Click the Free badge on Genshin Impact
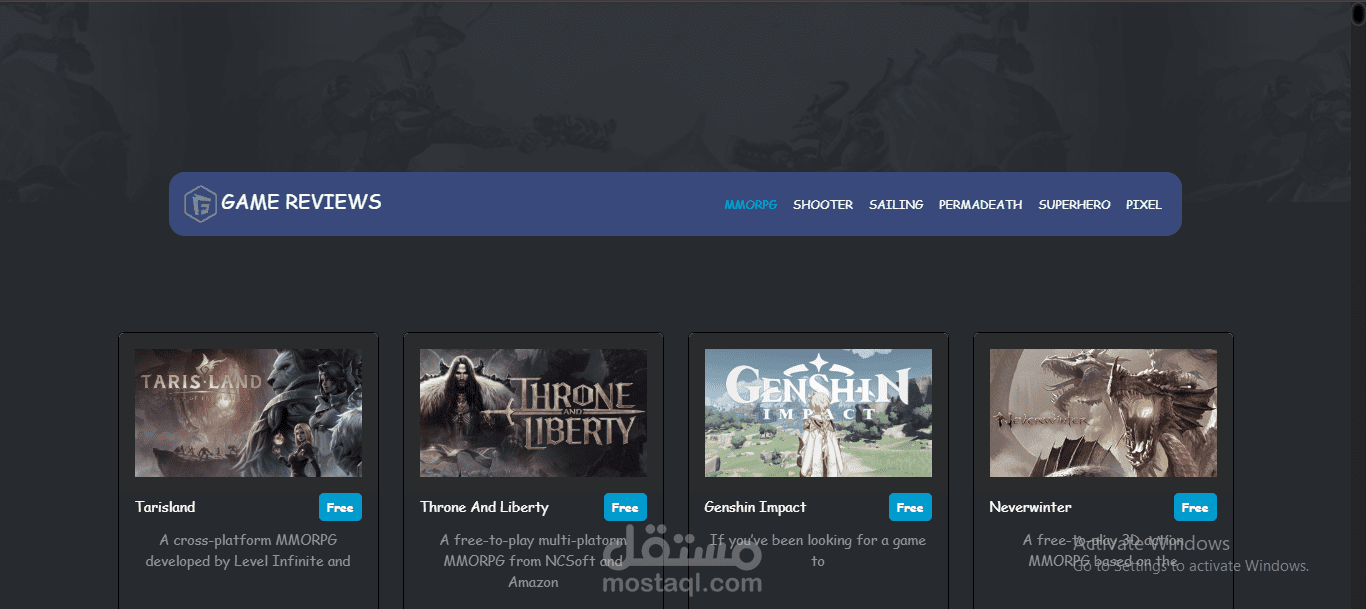The width and height of the screenshot is (1366, 609). (x=910, y=507)
